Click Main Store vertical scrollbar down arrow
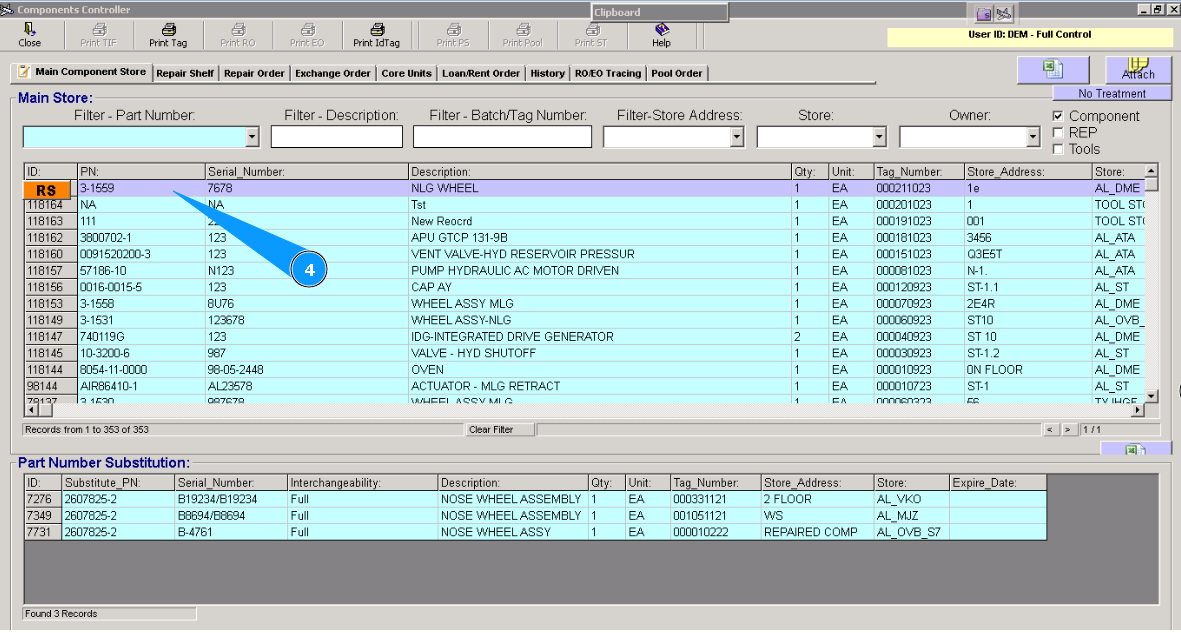 (1151, 396)
